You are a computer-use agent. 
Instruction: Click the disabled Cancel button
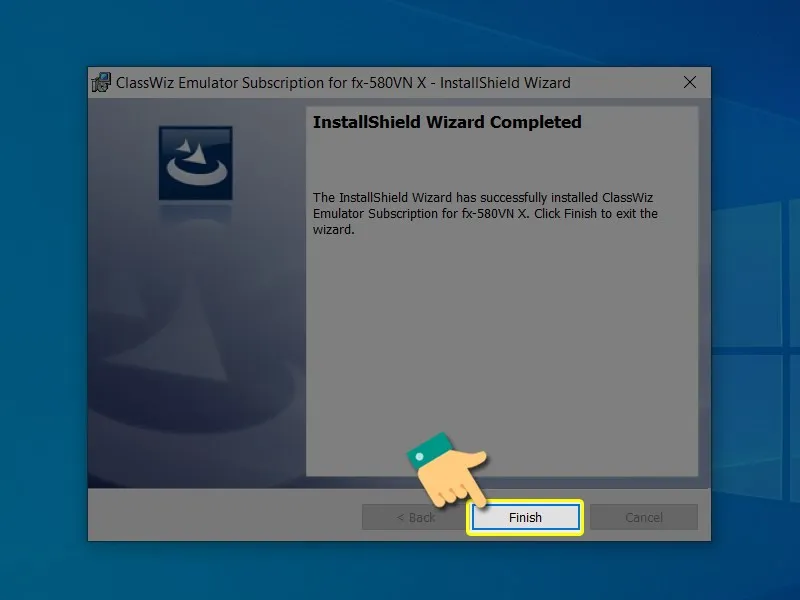(643, 517)
